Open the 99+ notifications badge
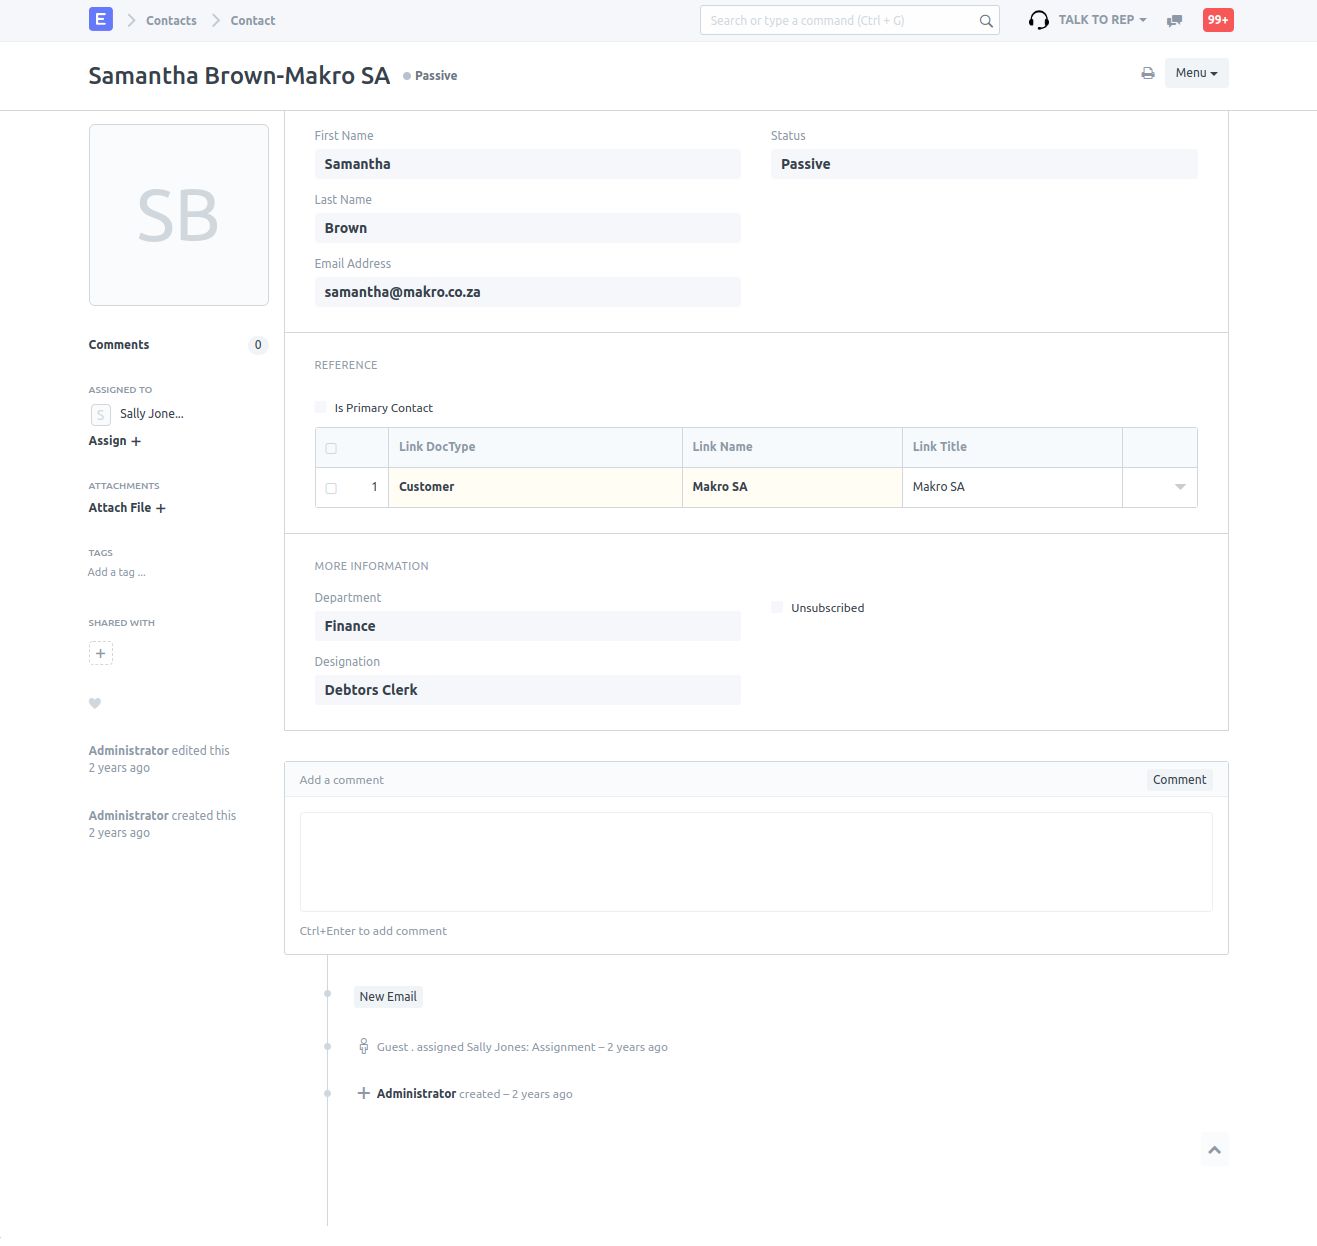 tap(1217, 20)
